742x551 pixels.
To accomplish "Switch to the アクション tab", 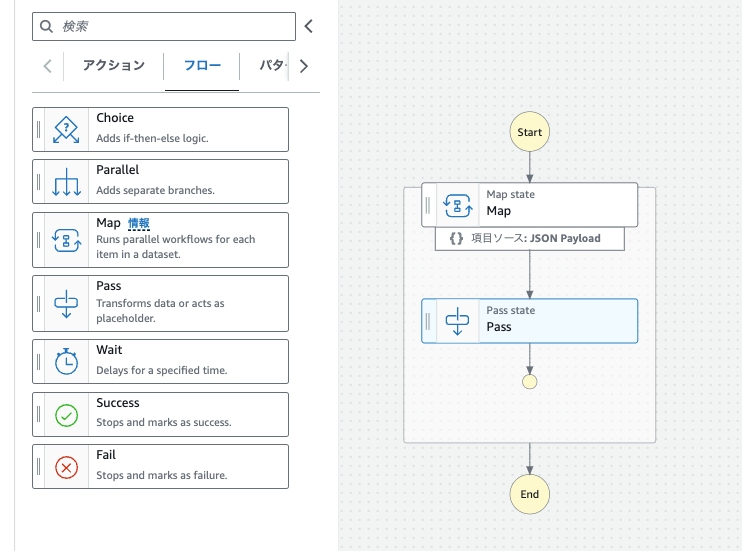I will pyautogui.click(x=114, y=65).
